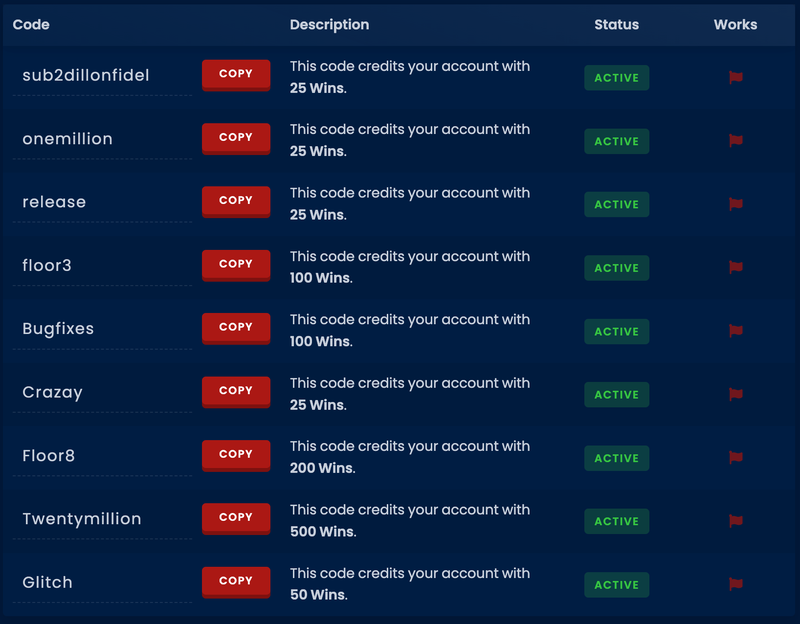Click the onemillion code text
800x624 pixels.
click(x=67, y=138)
